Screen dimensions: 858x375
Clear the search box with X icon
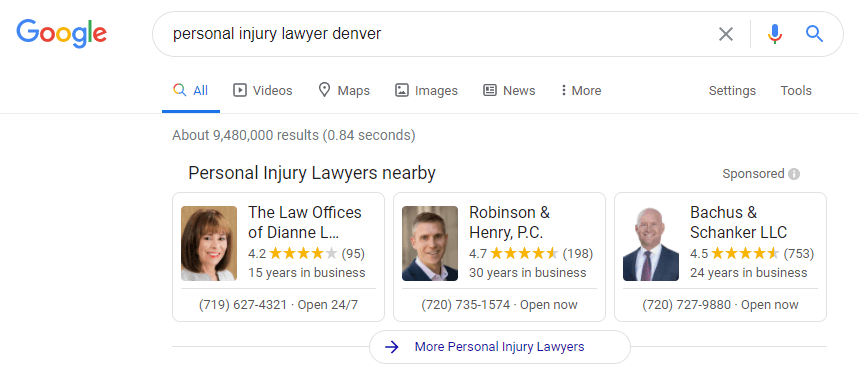726,34
